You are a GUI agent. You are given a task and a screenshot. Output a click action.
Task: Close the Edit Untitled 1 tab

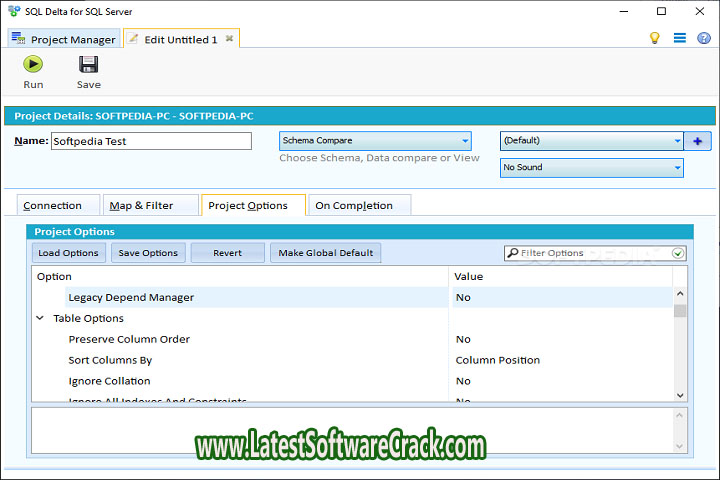pyautogui.click(x=229, y=39)
